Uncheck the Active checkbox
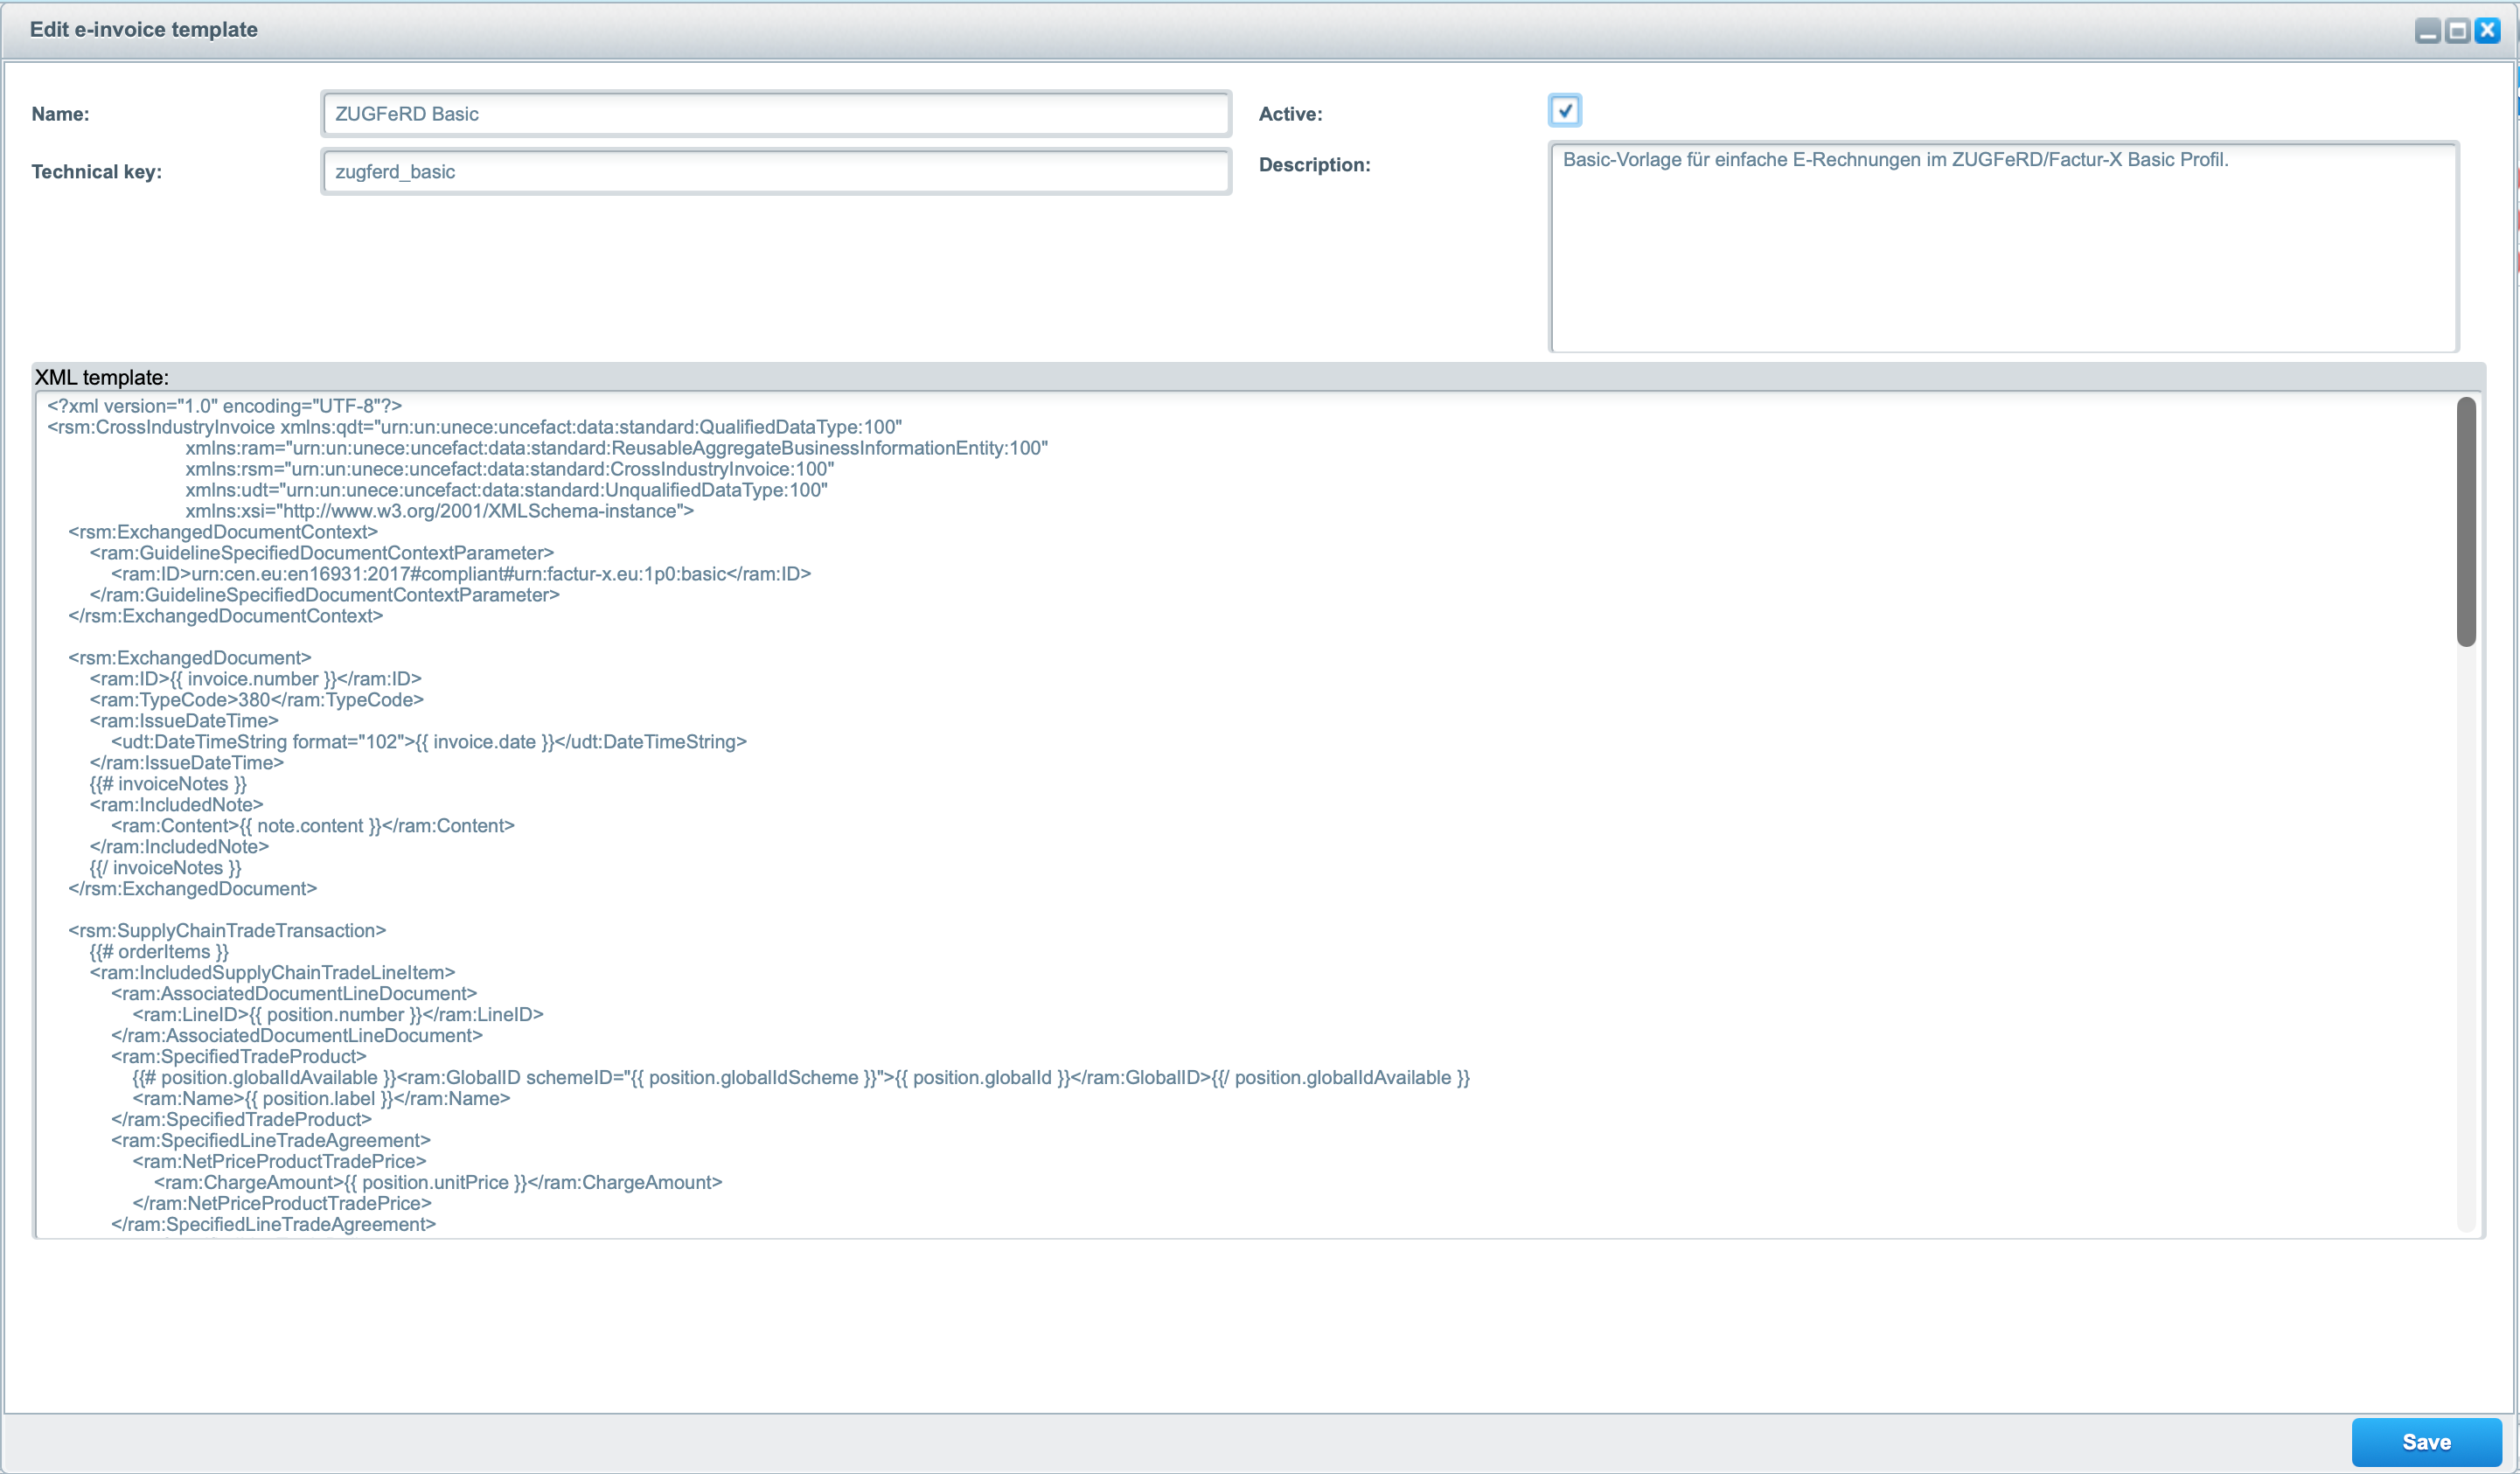2520x1474 pixels. coord(1565,111)
